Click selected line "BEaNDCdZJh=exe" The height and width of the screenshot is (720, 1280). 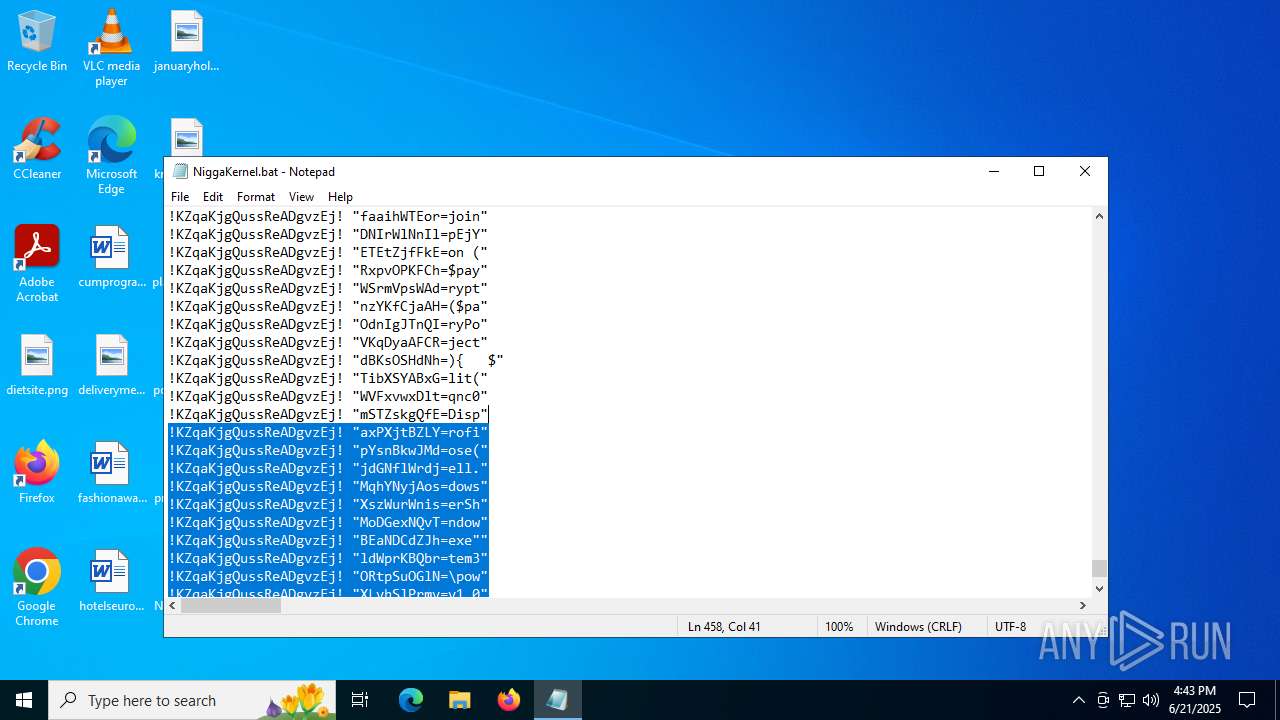coord(328,540)
